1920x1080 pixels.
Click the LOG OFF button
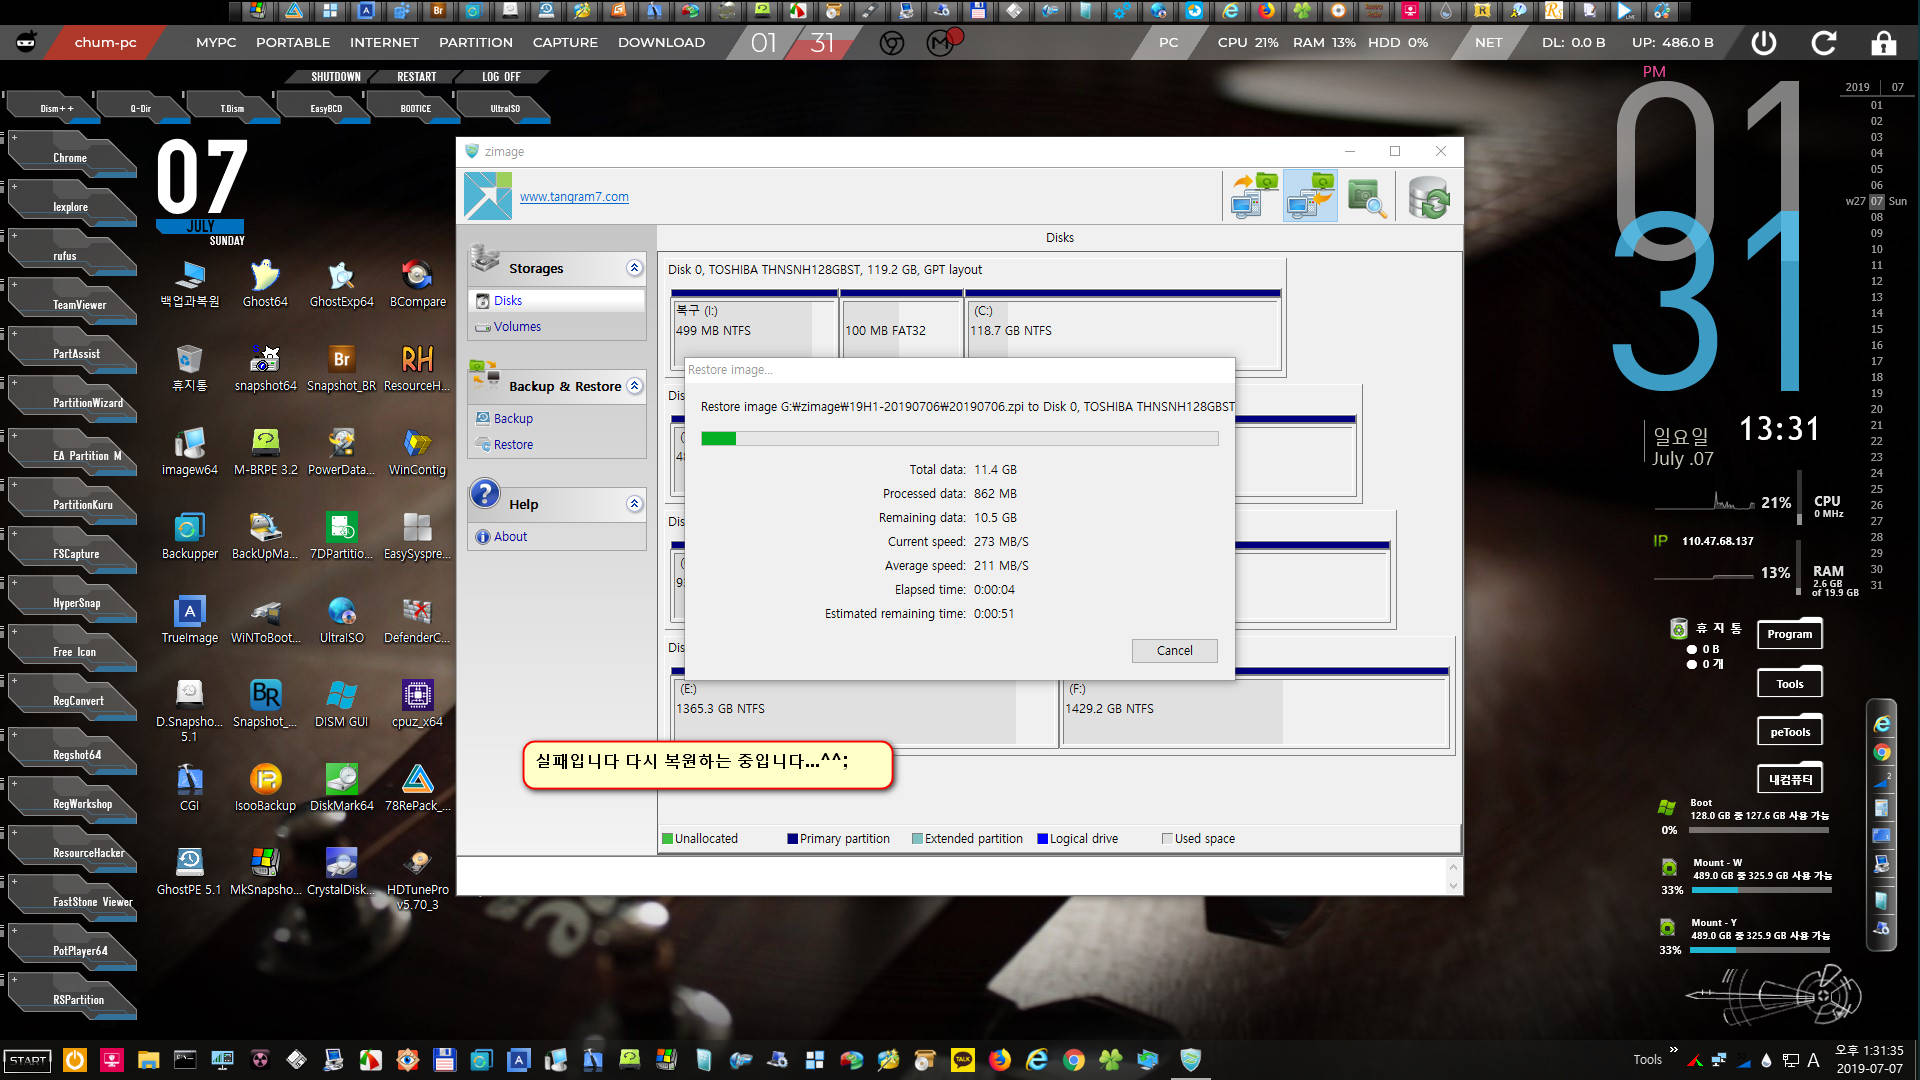pyautogui.click(x=501, y=77)
